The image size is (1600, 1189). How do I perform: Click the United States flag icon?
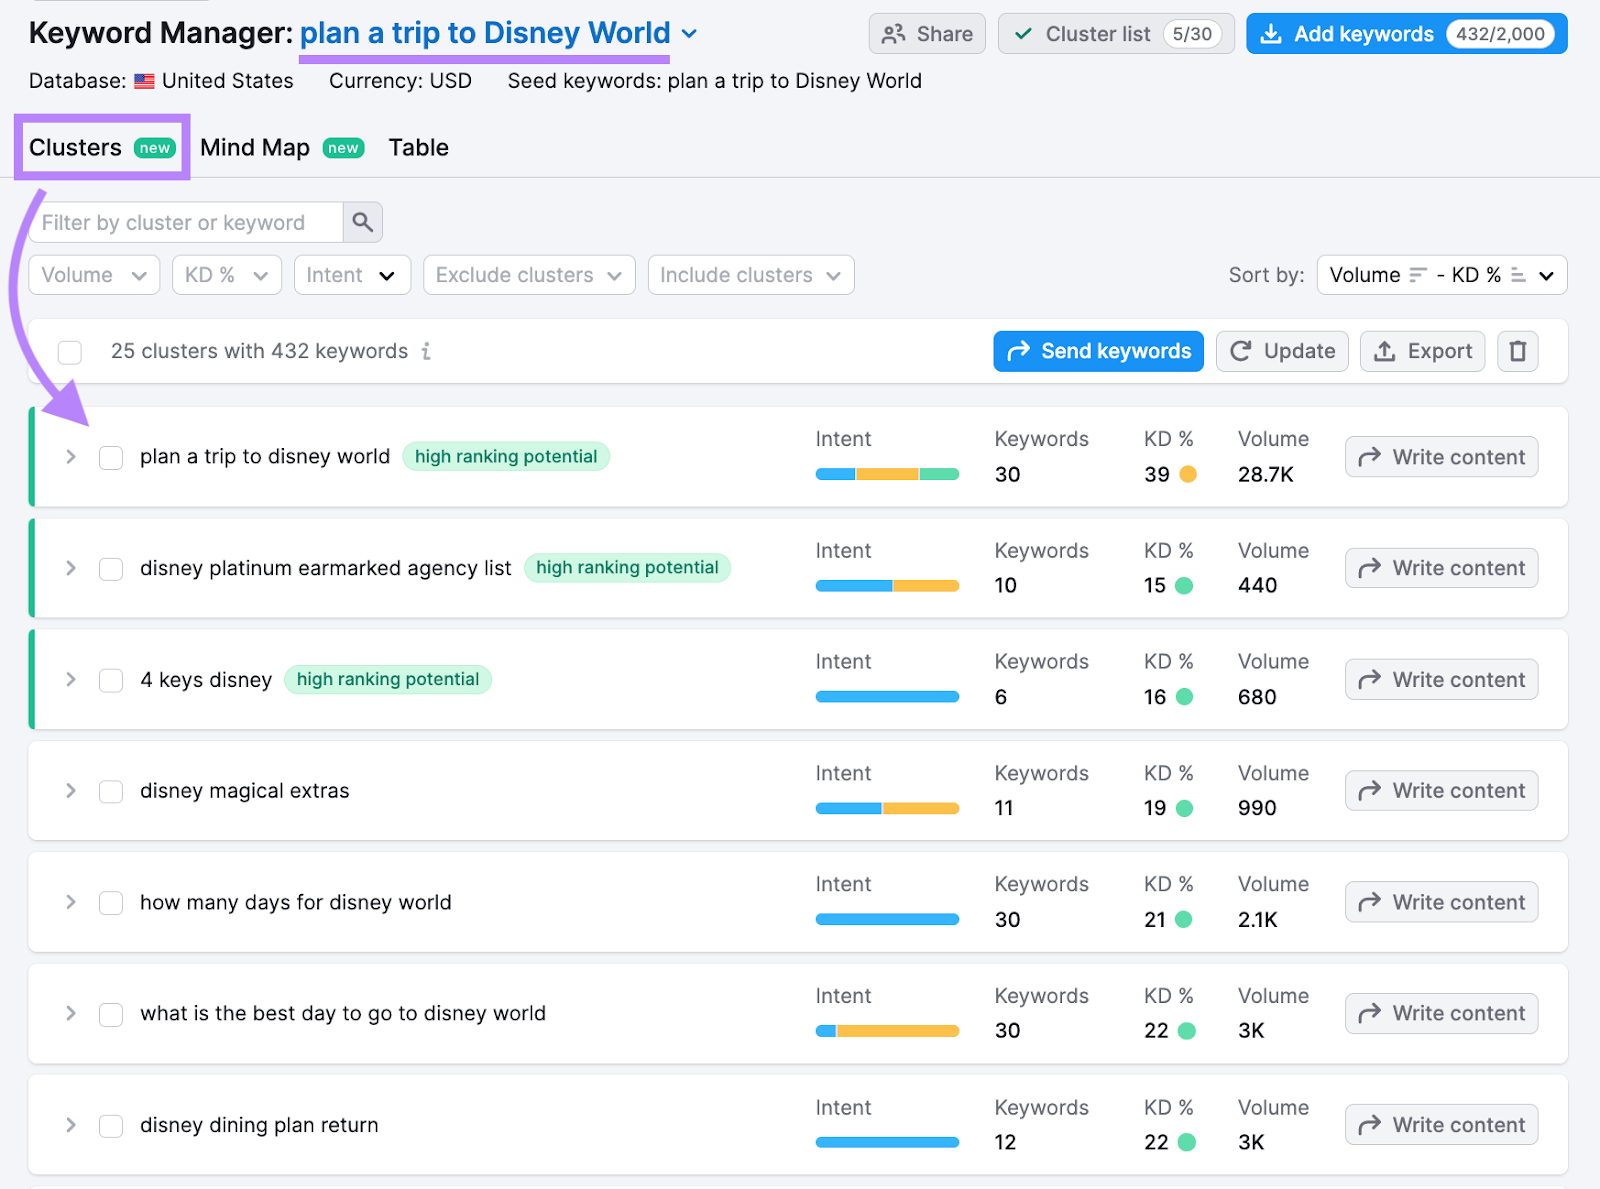[145, 81]
